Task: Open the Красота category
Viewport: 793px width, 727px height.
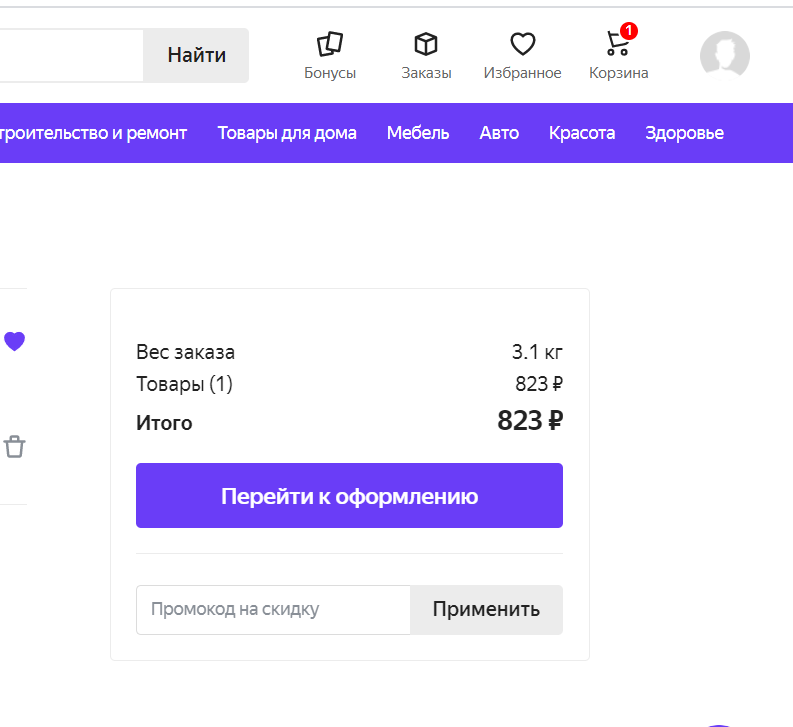Action: [x=582, y=133]
